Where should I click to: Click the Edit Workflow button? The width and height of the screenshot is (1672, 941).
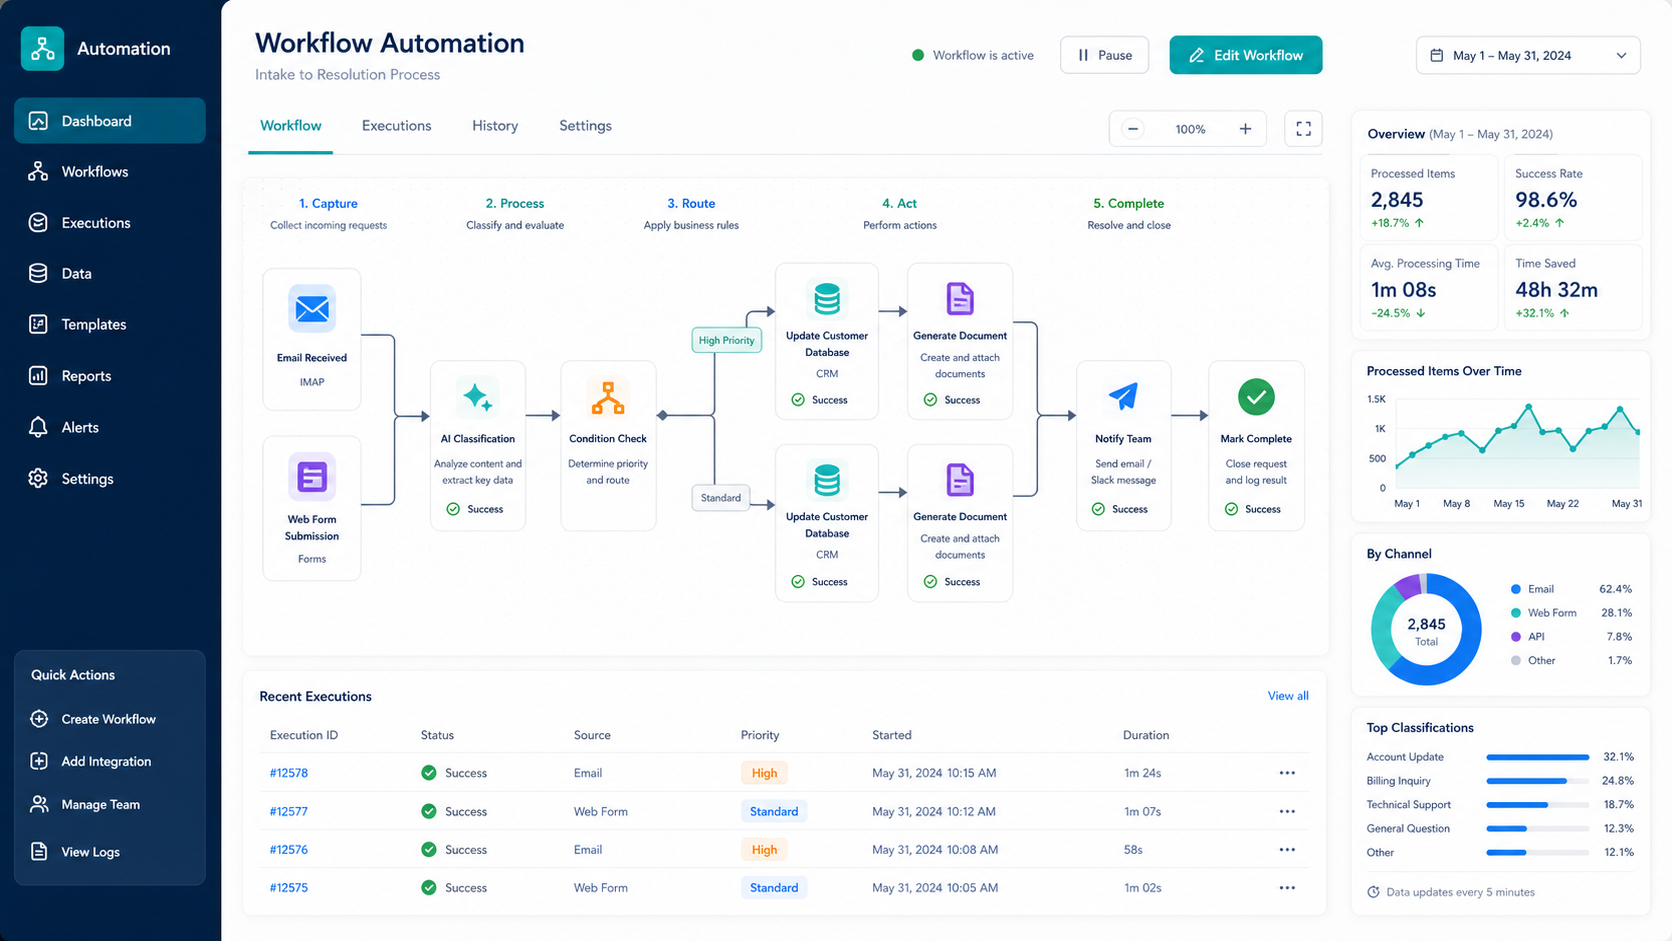click(1246, 55)
